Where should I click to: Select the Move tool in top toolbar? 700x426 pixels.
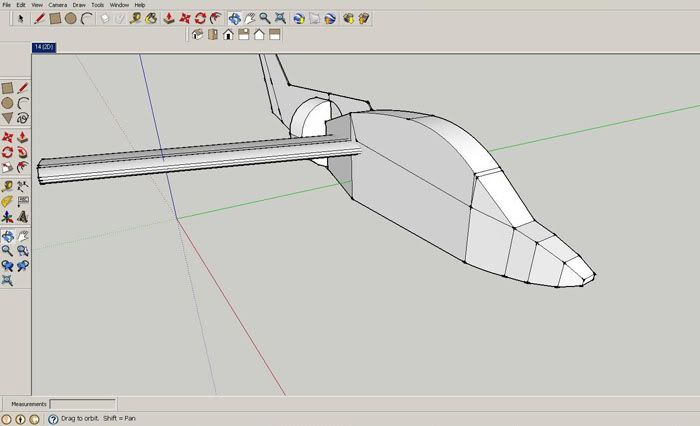click(x=184, y=19)
